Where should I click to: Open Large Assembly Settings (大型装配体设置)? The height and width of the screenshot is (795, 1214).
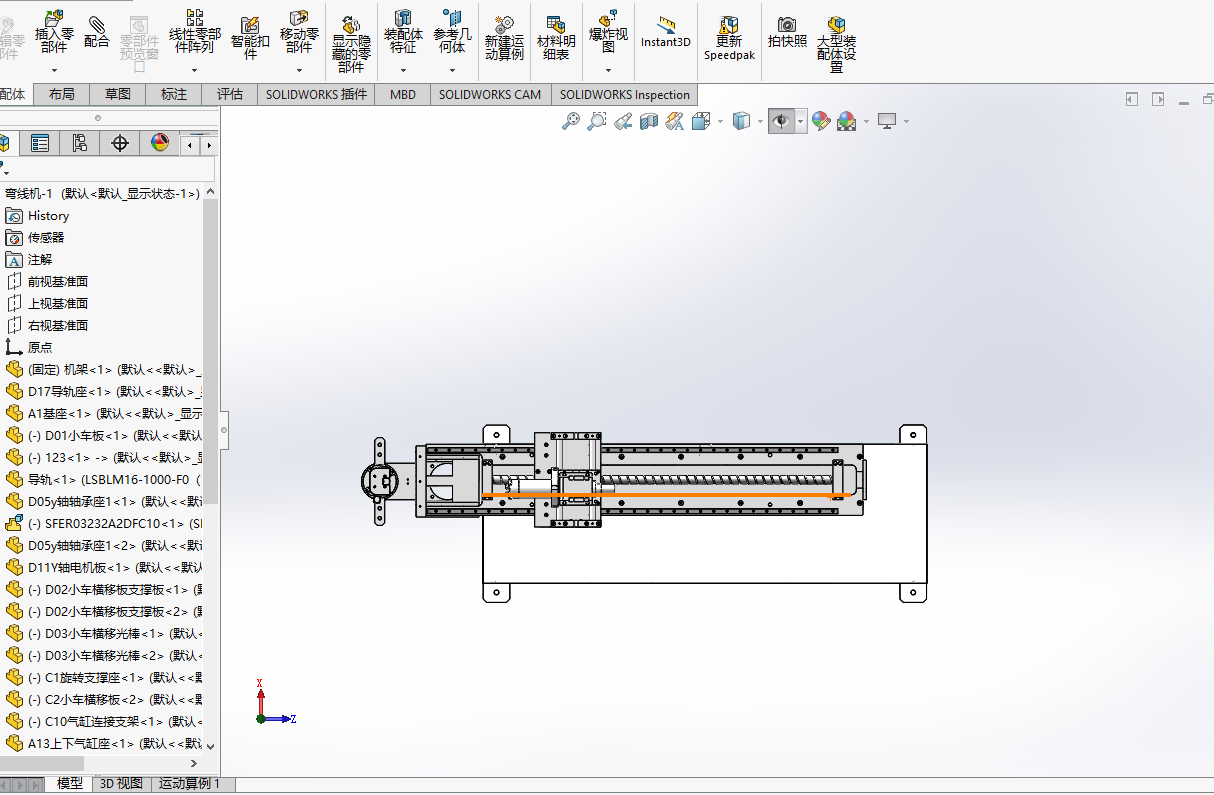(836, 44)
